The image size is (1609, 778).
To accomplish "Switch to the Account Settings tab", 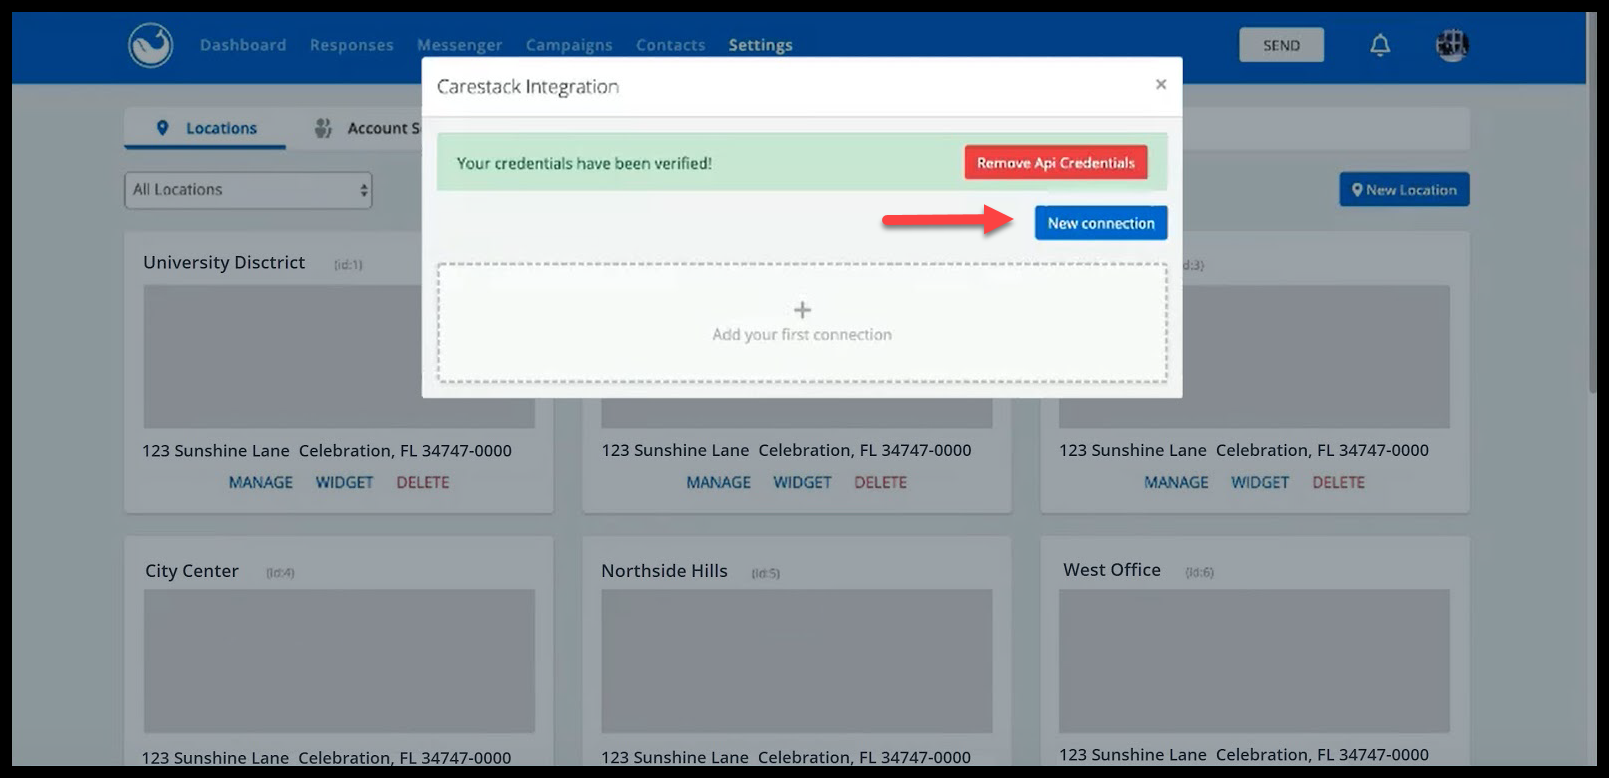I will point(368,128).
